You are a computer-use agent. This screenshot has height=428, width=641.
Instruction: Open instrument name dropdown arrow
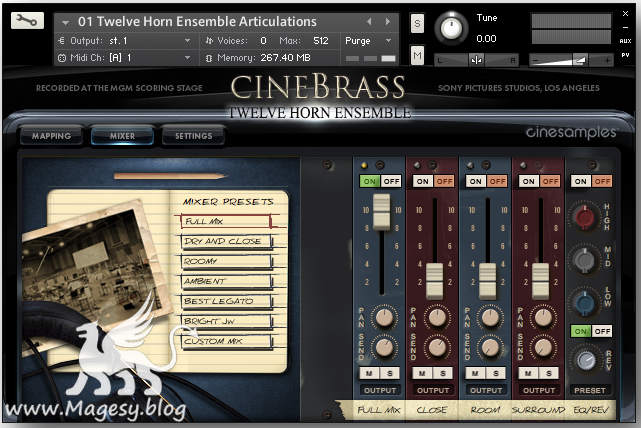click(x=65, y=22)
